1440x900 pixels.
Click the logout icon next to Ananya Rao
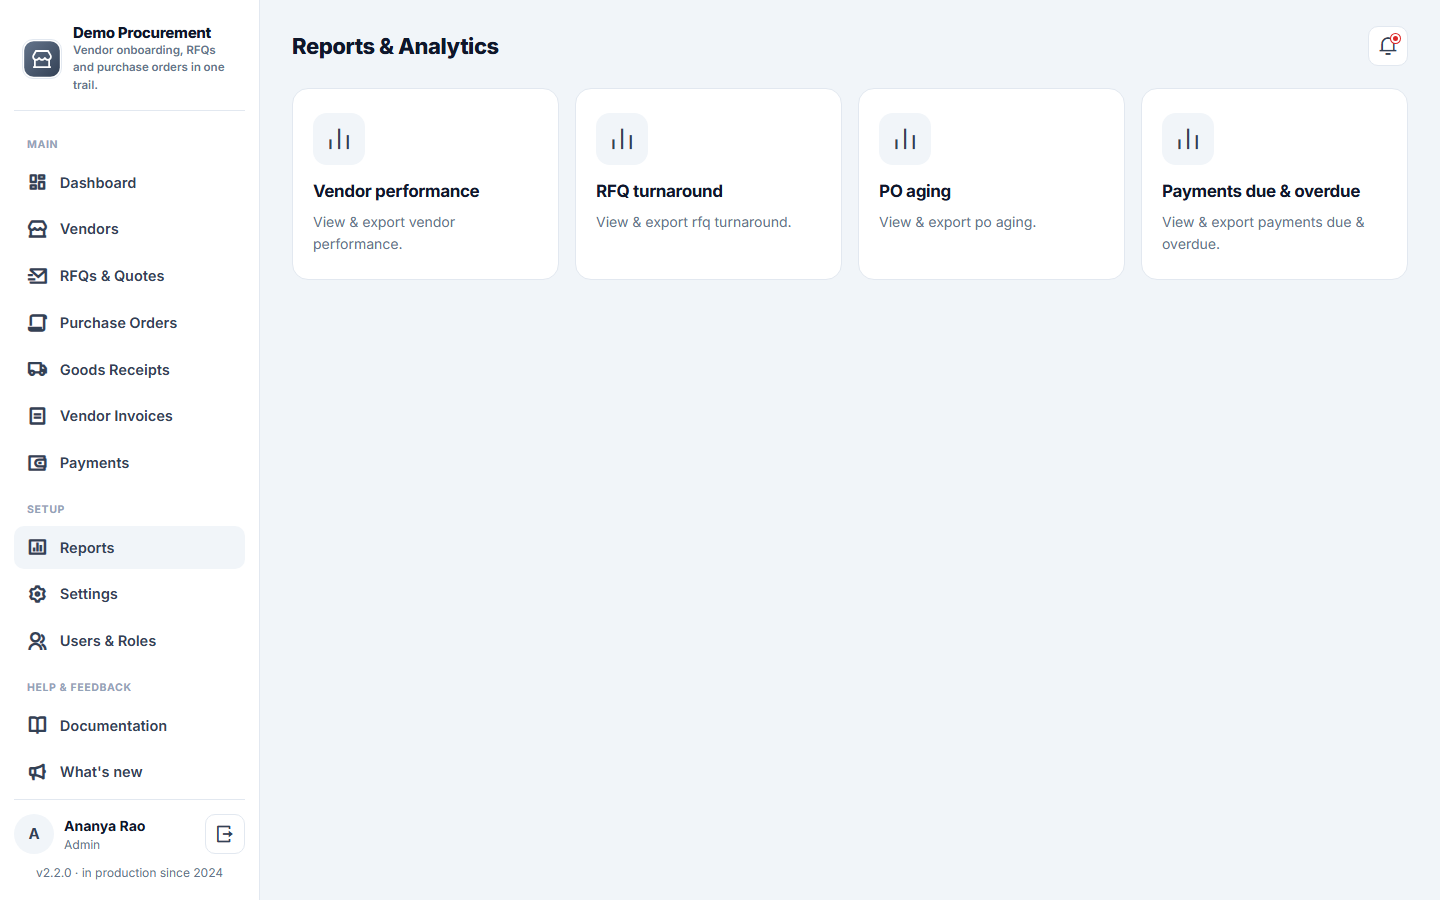(225, 834)
